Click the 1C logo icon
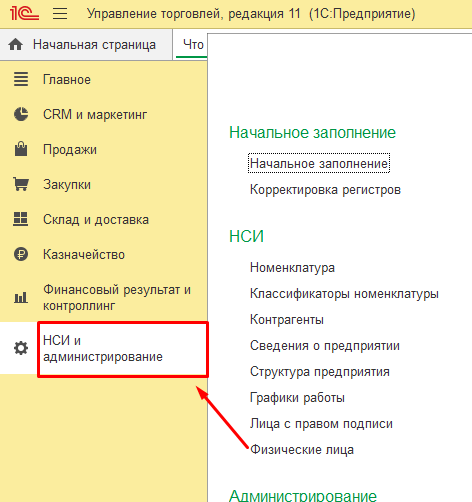The width and height of the screenshot is (472, 502). [x=24, y=13]
